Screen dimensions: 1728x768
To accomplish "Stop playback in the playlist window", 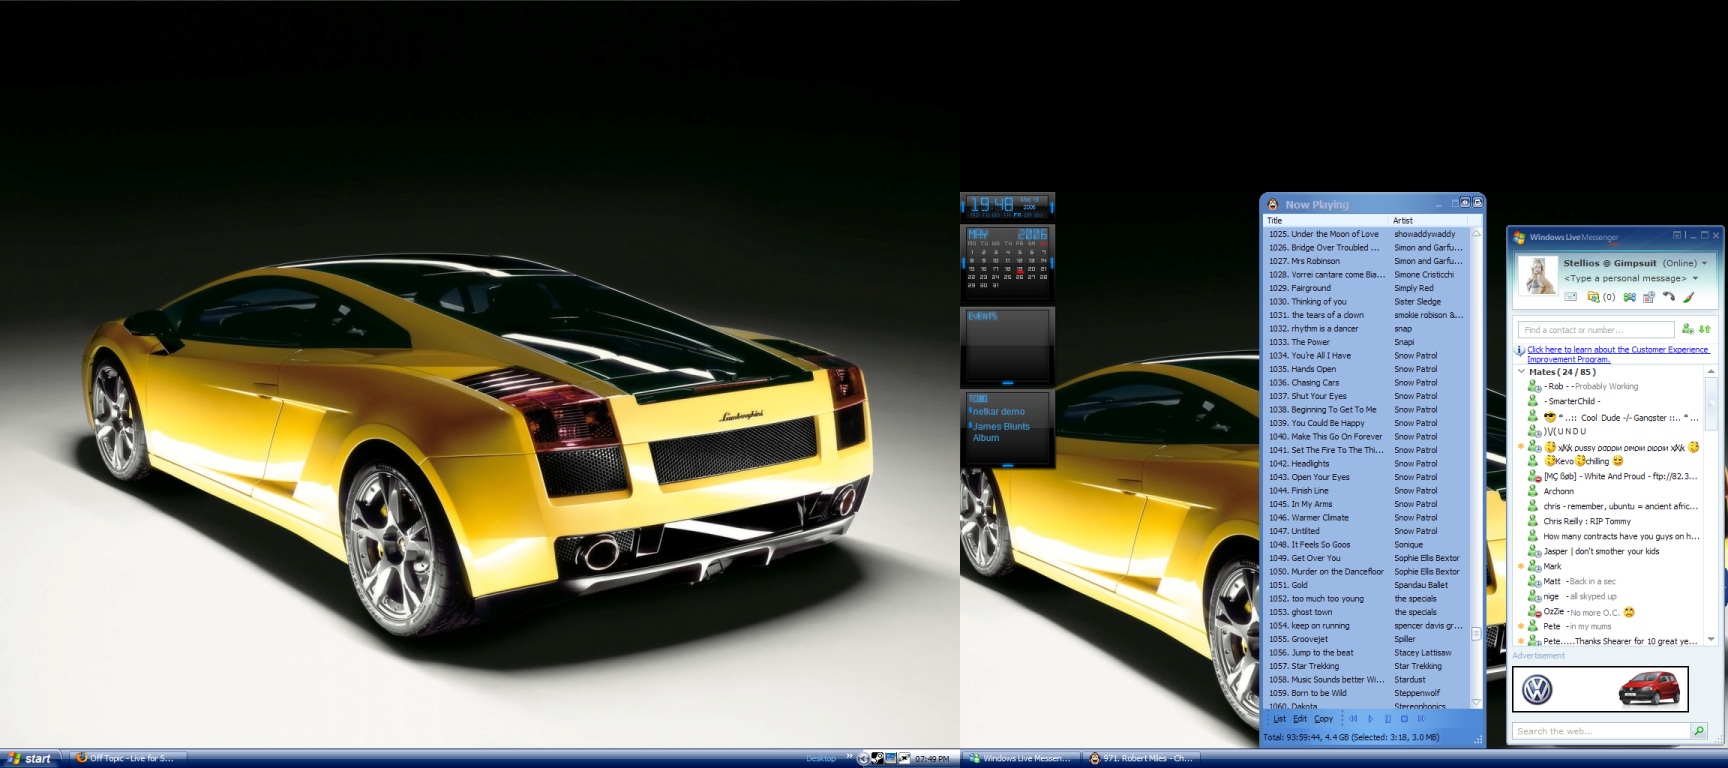I will coord(1404,719).
